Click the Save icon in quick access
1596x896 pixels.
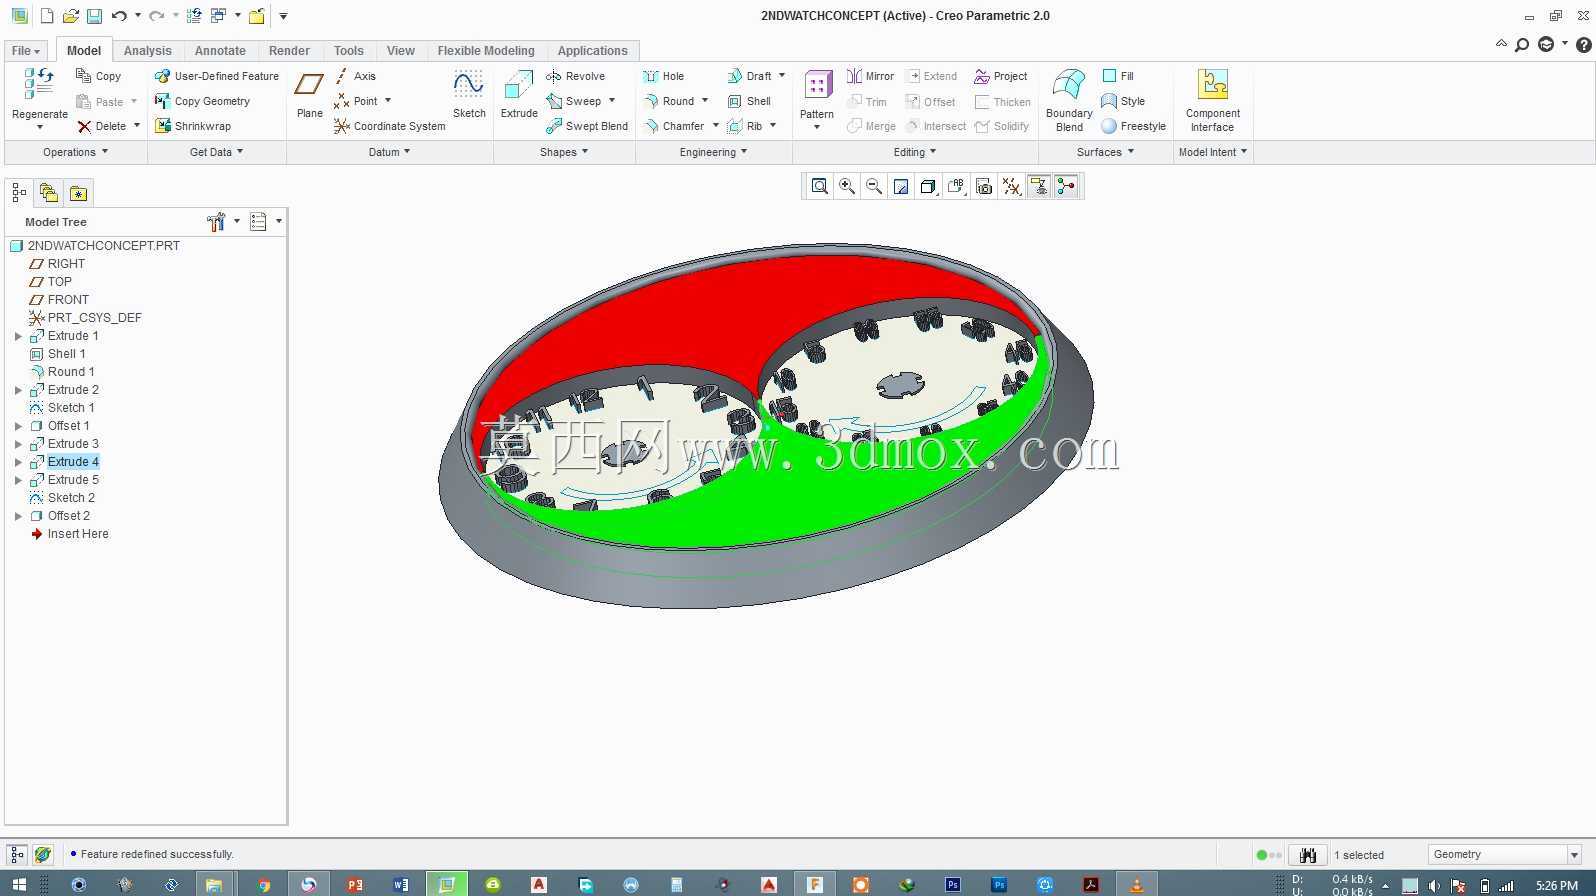point(94,16)
